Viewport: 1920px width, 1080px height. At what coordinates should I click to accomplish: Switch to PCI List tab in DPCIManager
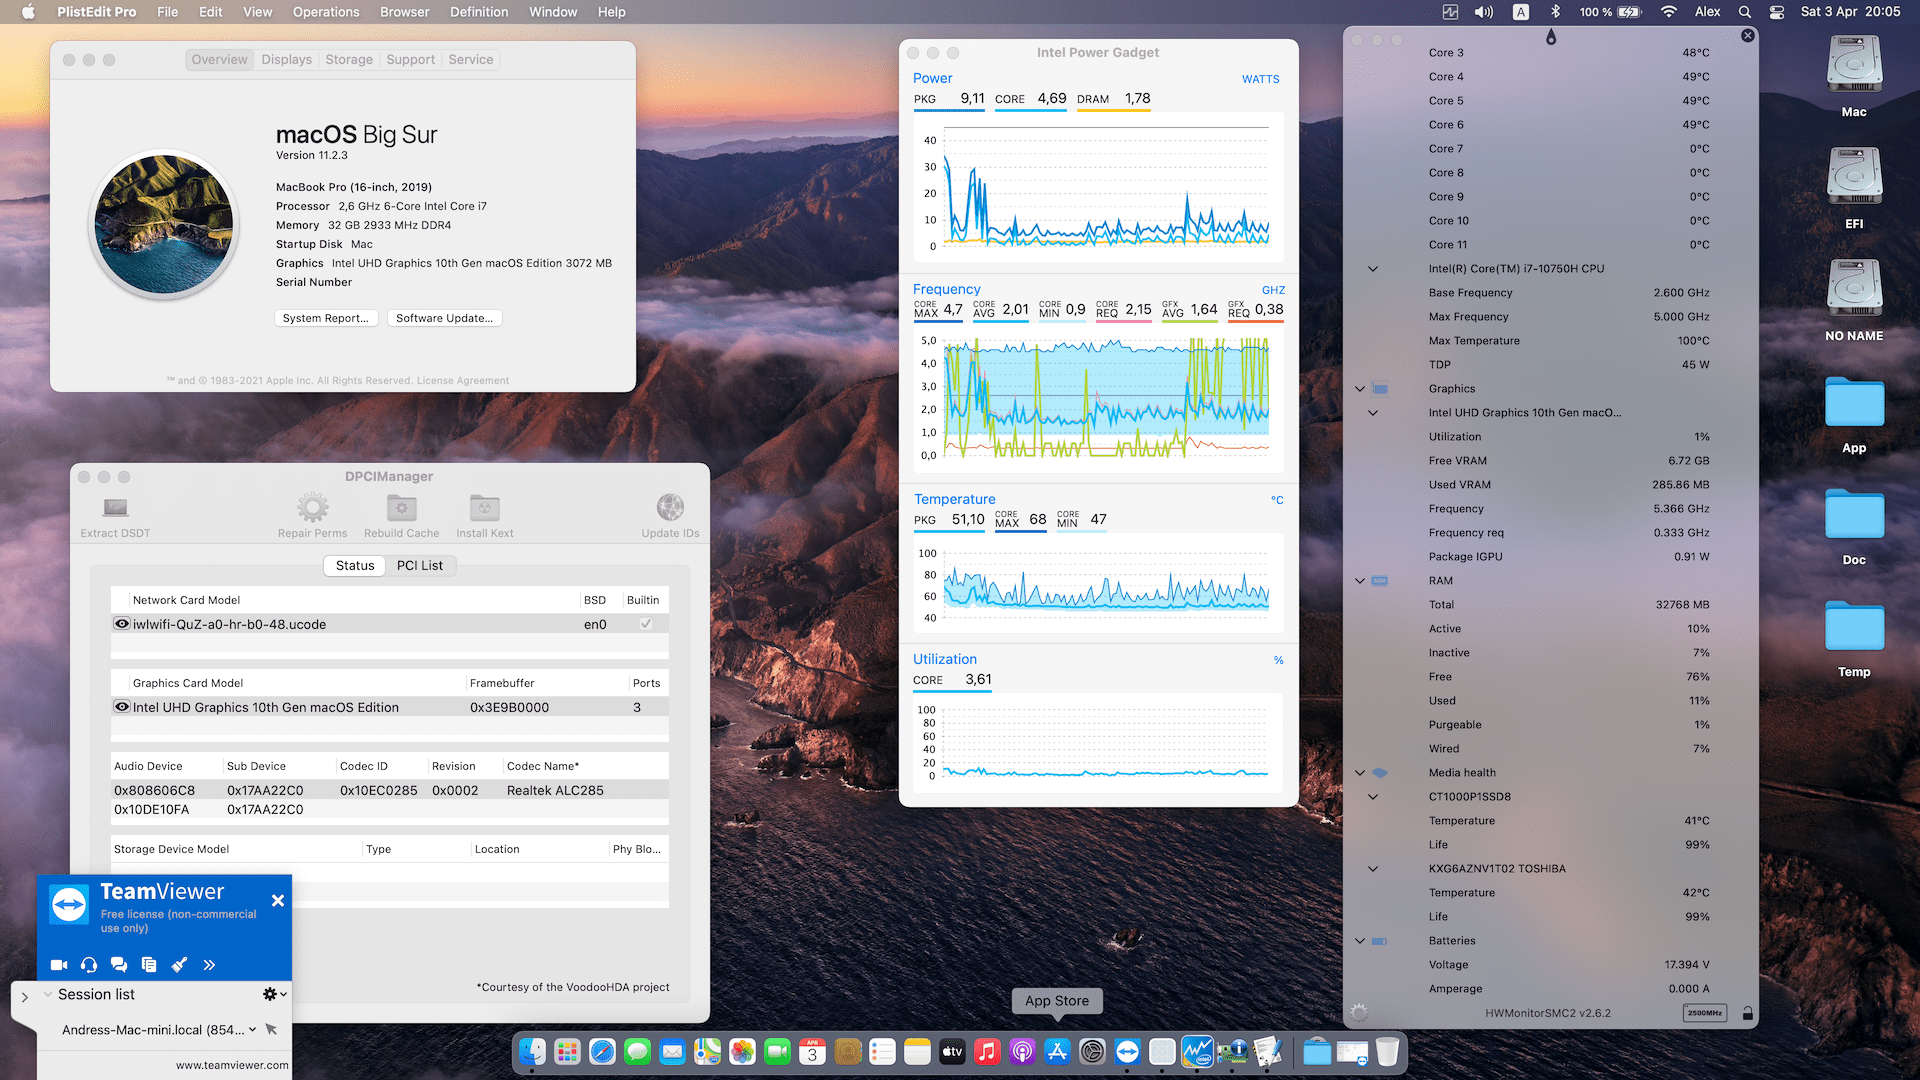(x=419, y=565)
